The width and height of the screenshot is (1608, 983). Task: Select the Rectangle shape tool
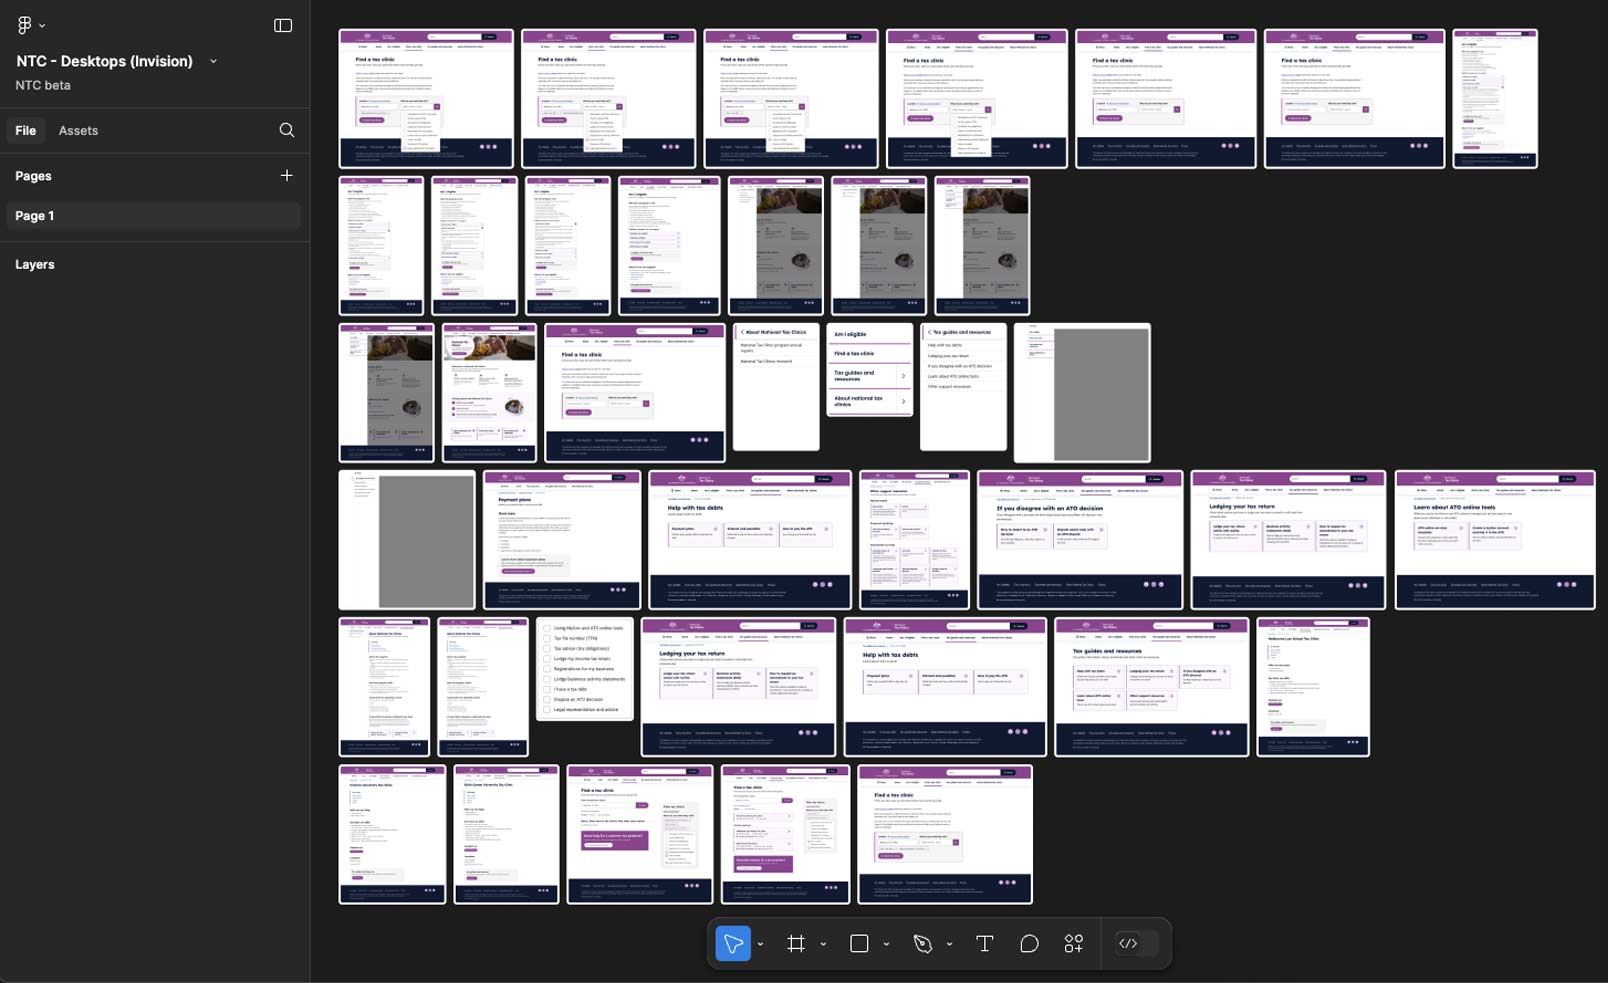point(859,943)
